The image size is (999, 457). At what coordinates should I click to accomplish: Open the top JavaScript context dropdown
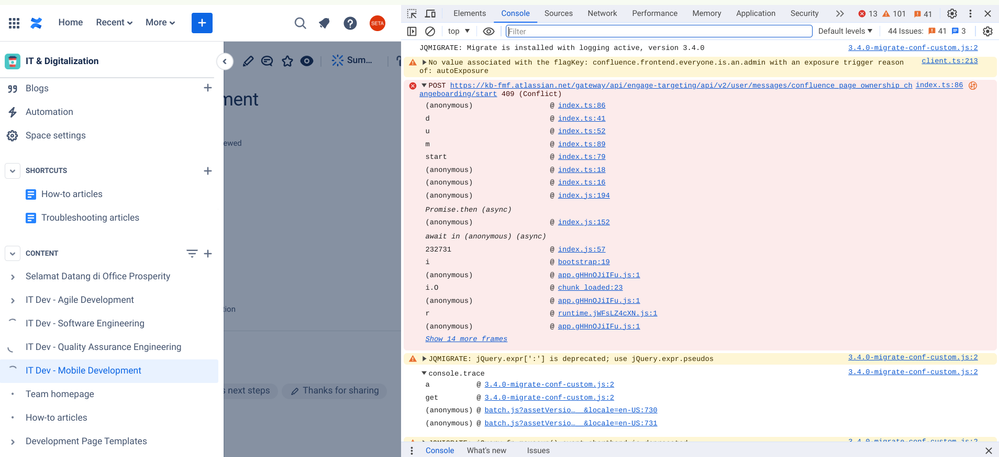(x=459, y=31)
